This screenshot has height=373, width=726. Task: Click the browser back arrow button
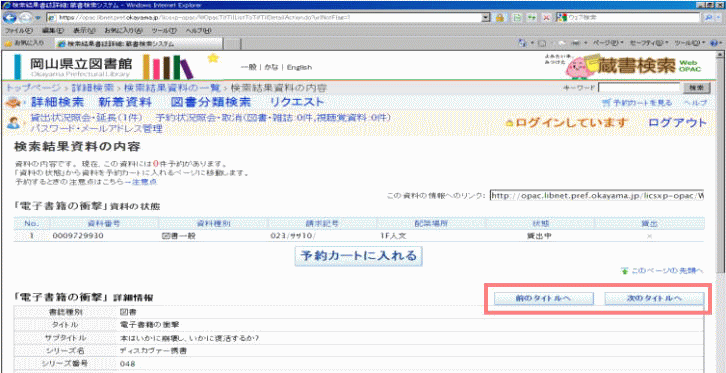click(x=10, y=17)
